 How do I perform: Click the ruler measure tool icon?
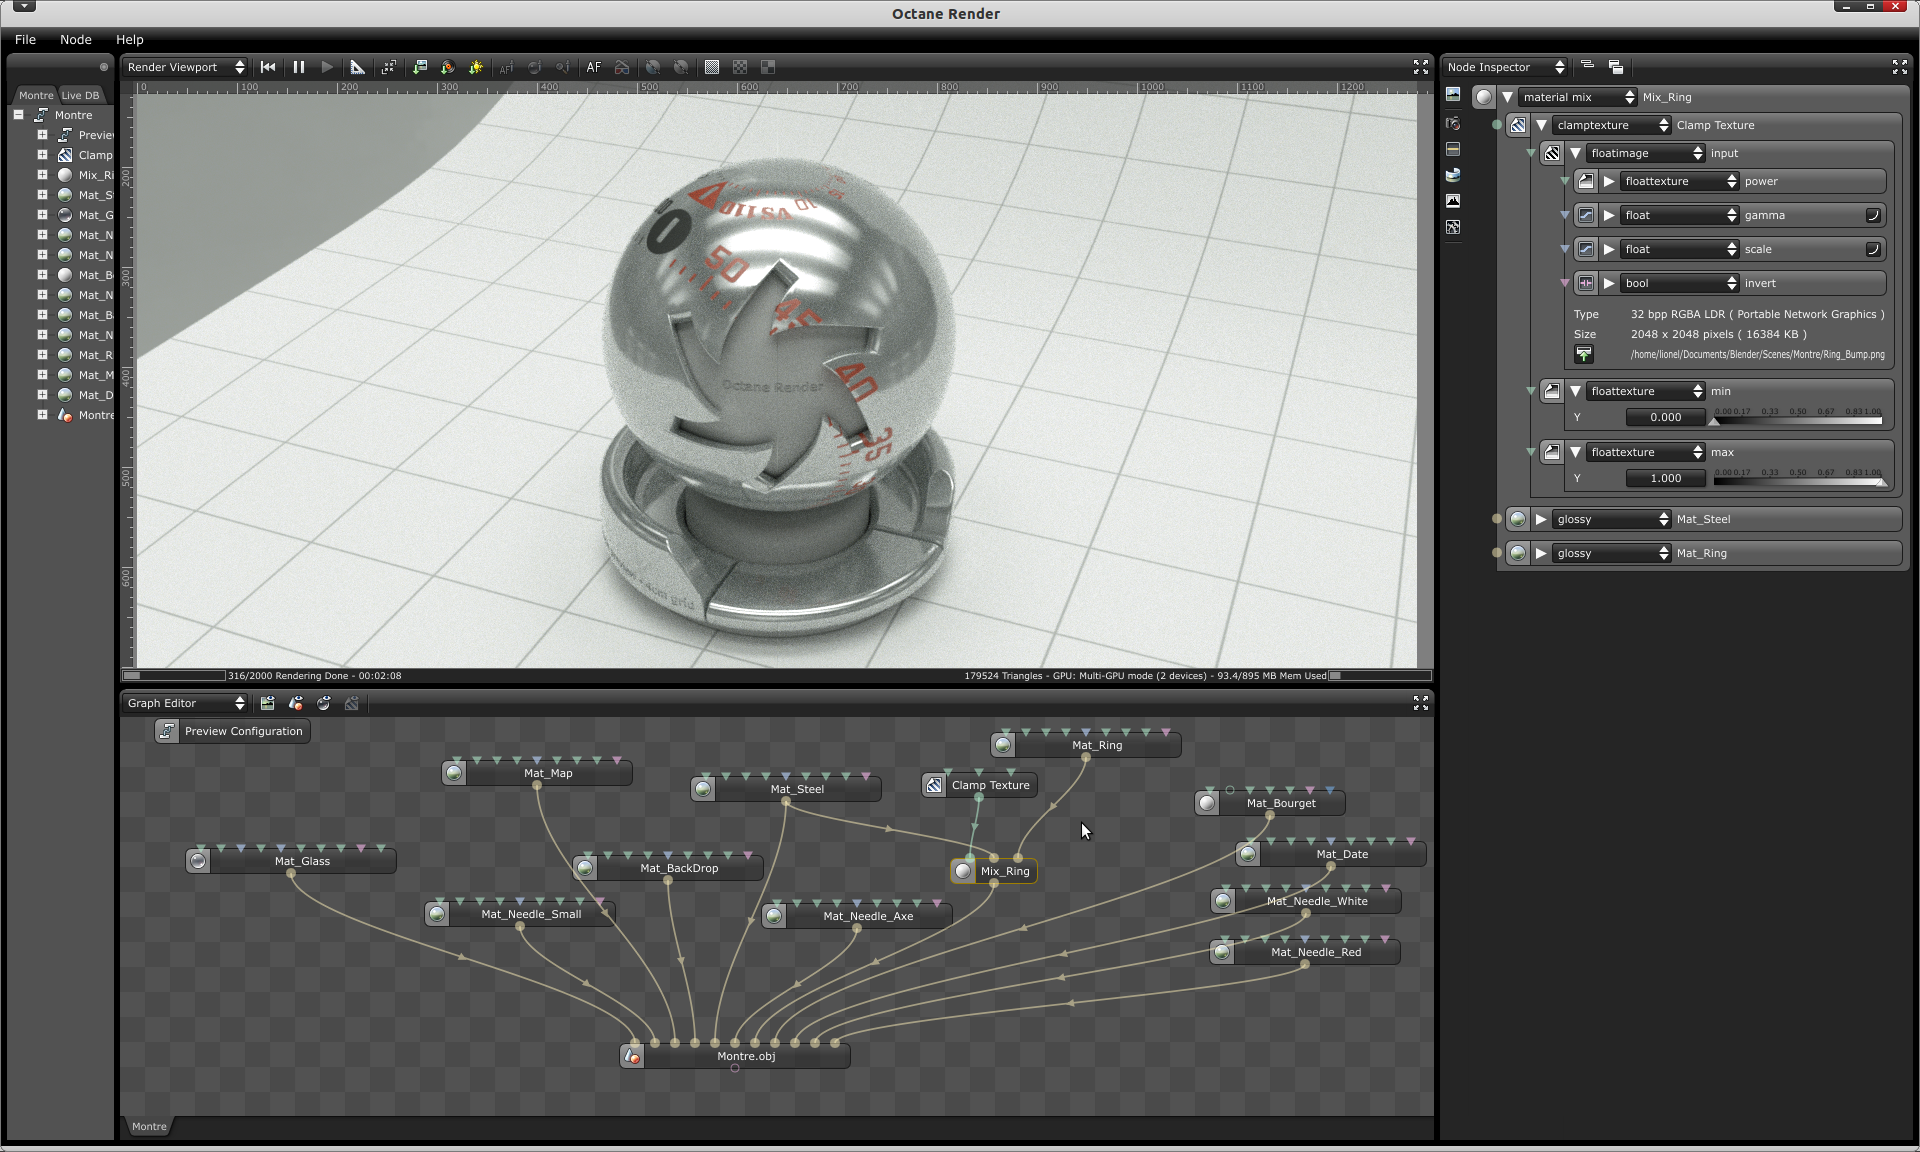357,67
